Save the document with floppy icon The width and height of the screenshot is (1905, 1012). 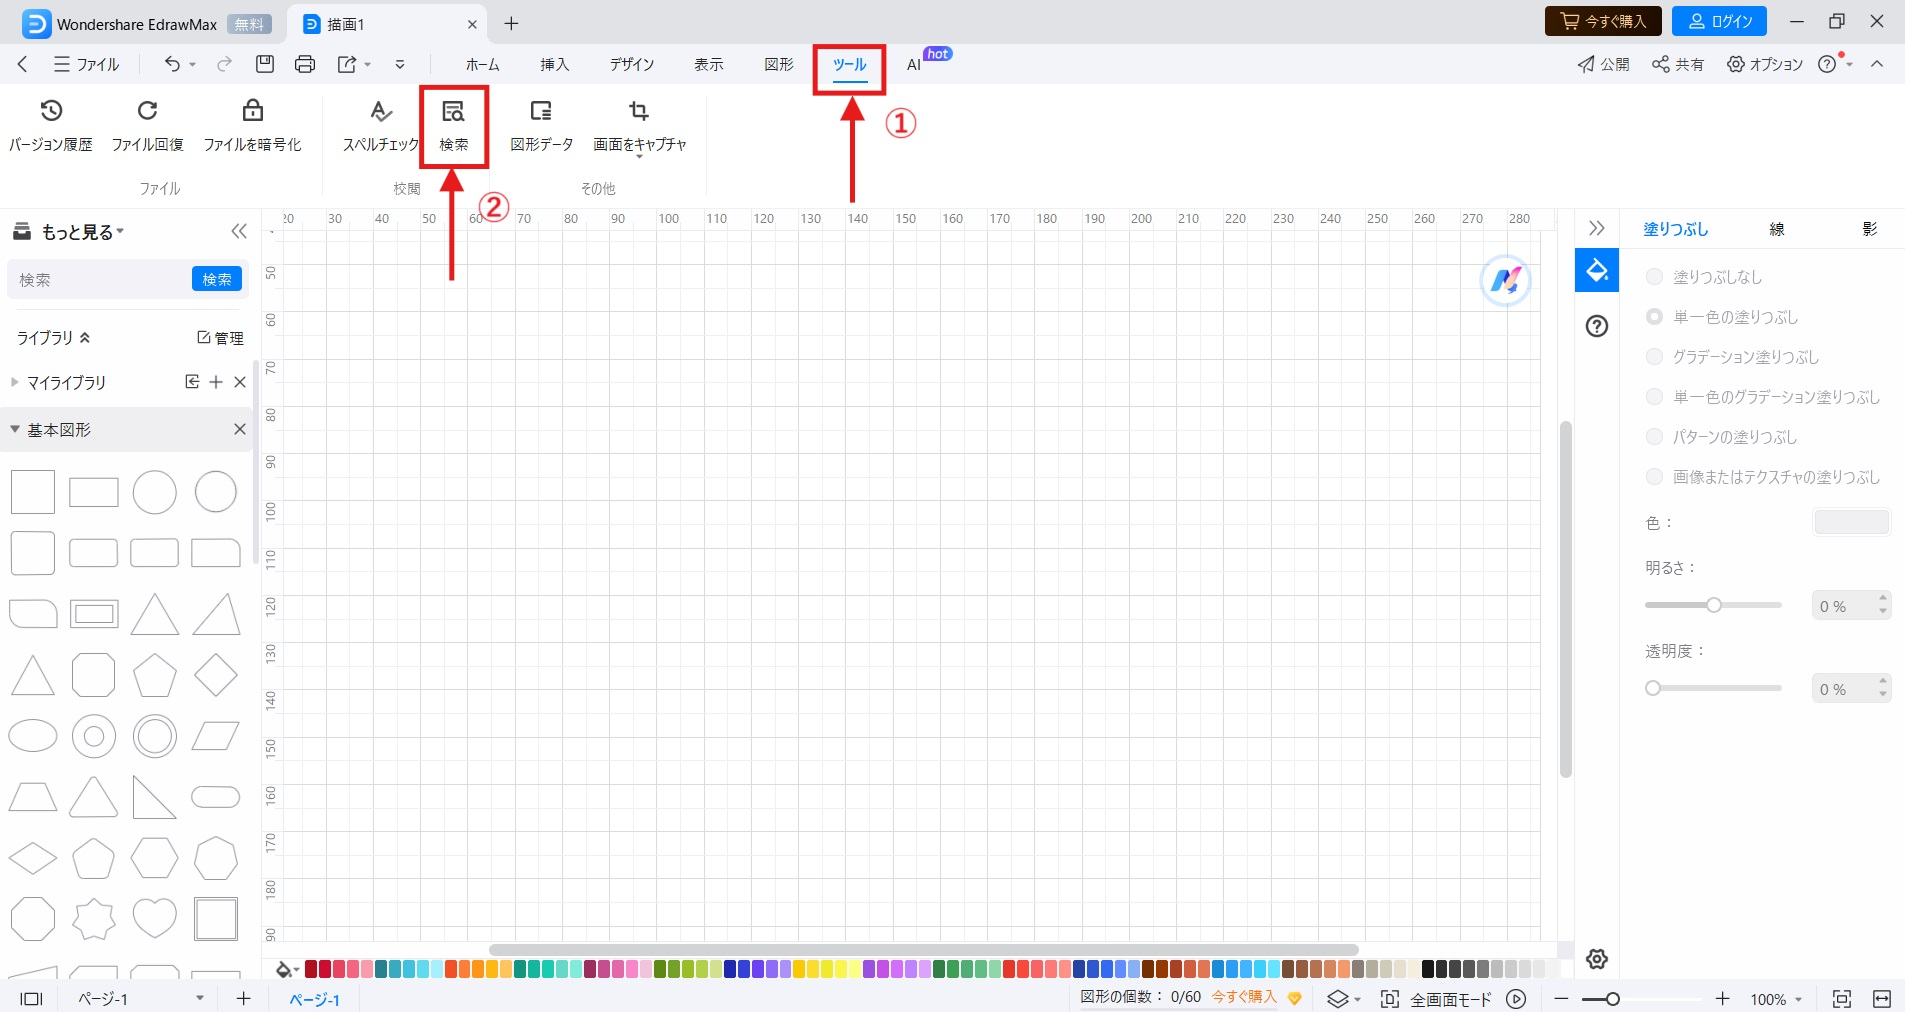coord(265,64)
